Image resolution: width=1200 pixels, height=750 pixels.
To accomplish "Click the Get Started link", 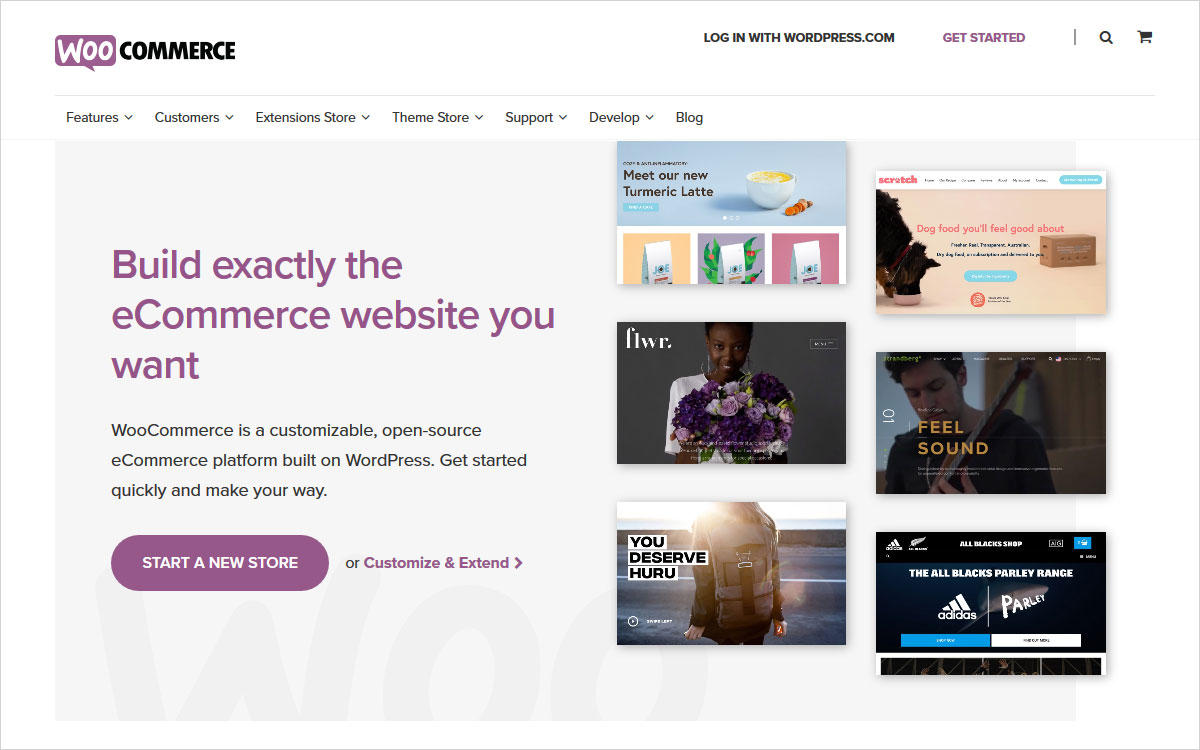I will click(983, 37).
